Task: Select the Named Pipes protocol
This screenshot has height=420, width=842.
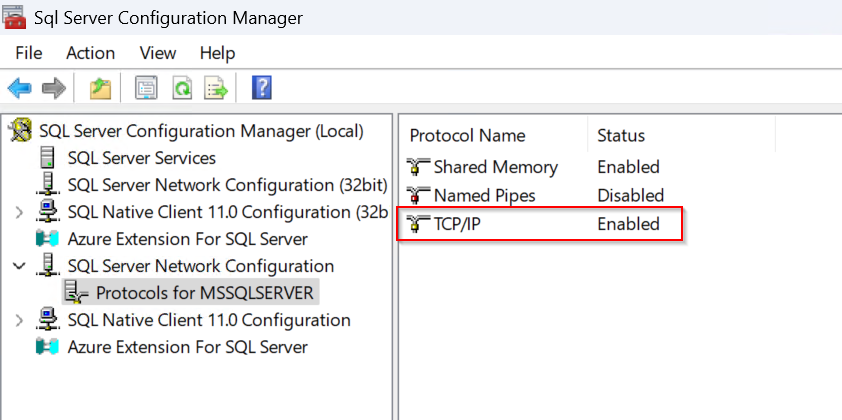Action: tap(484, 195)
